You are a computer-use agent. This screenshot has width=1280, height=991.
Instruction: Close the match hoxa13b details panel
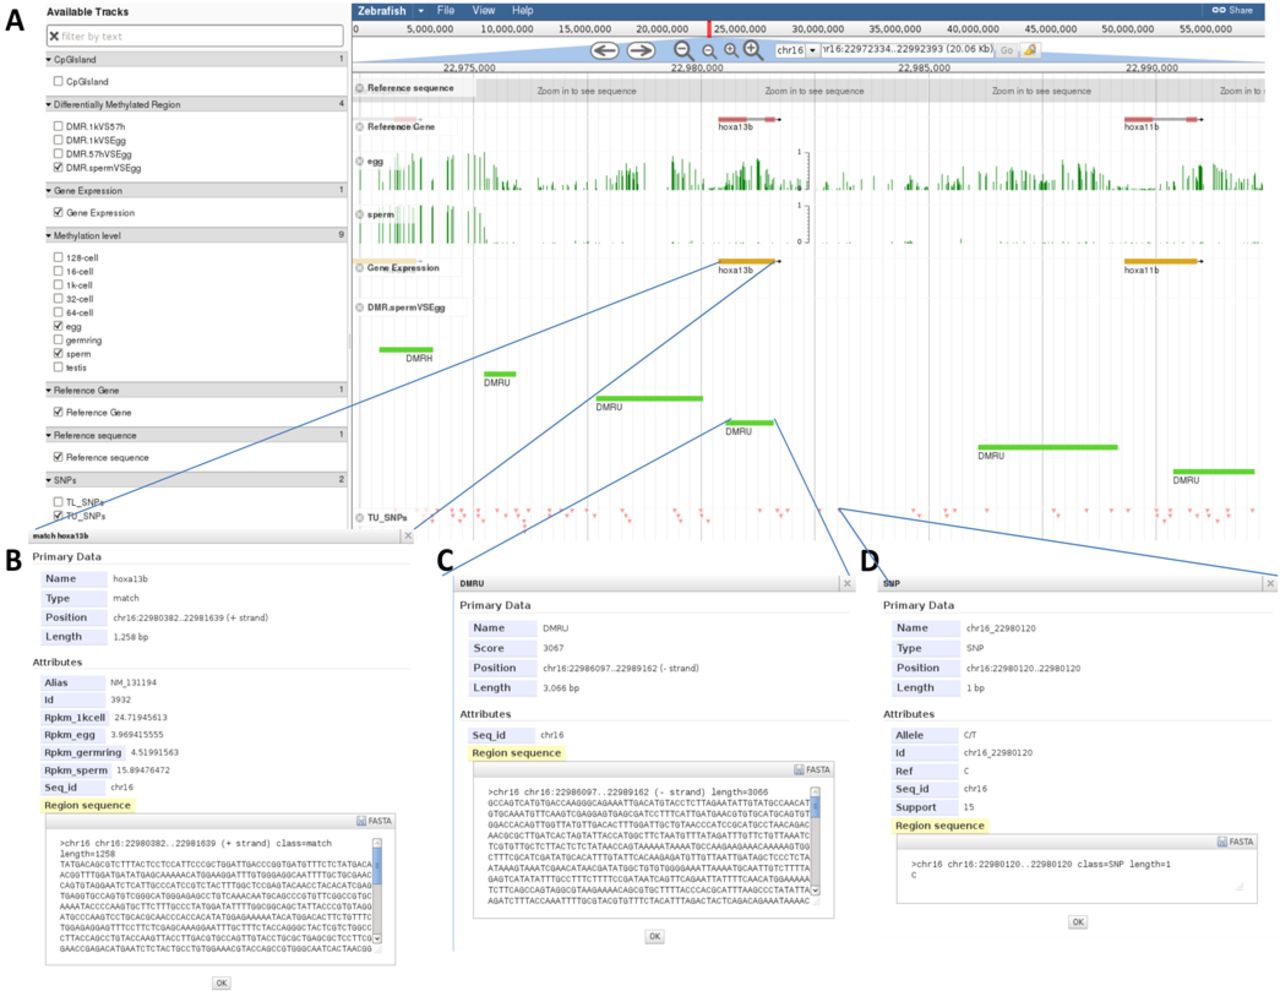pyautogui.click(x=407, y=536)
